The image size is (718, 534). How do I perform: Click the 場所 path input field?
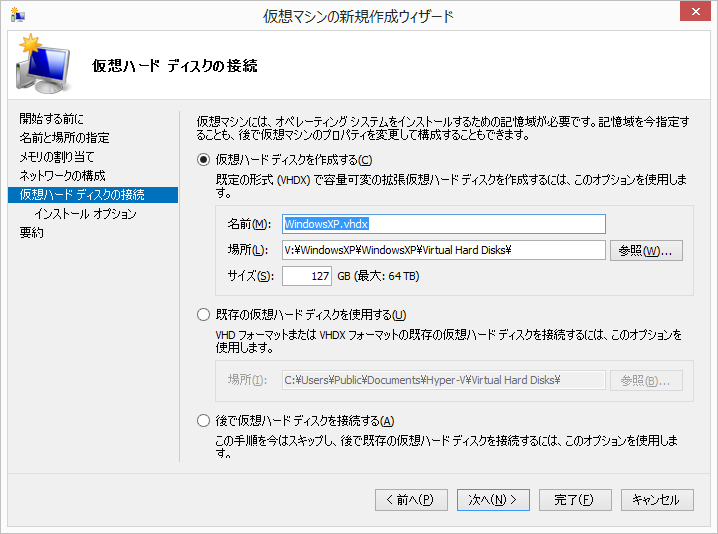(x=444, y=250)
